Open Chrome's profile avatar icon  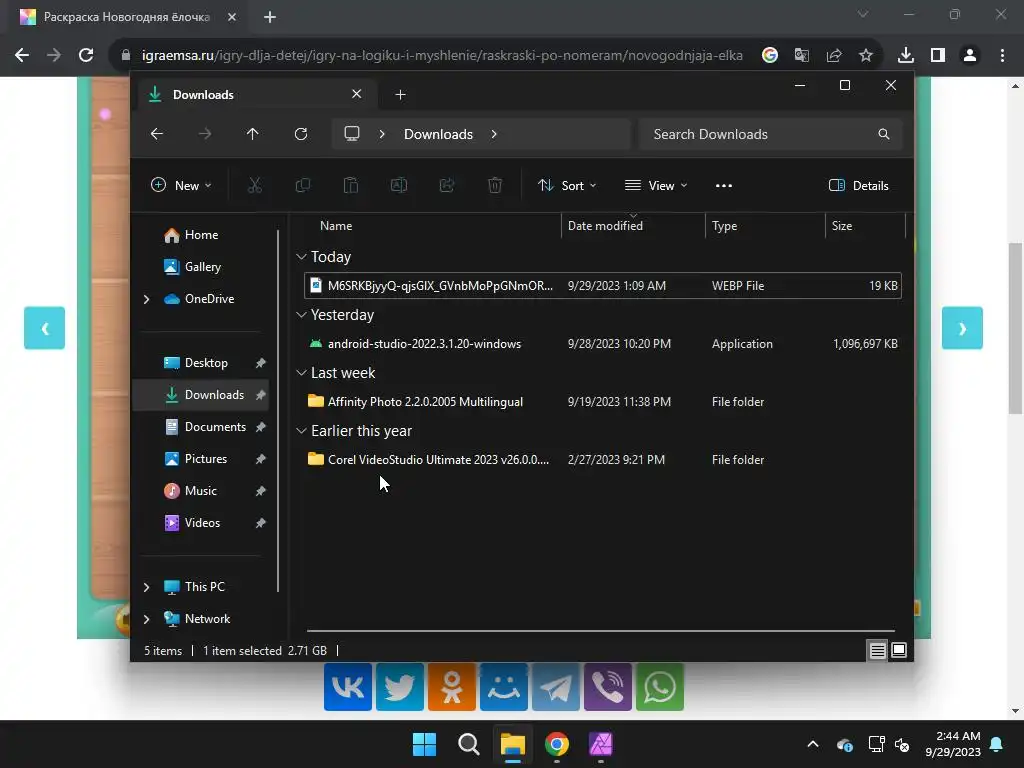point(970,56)
